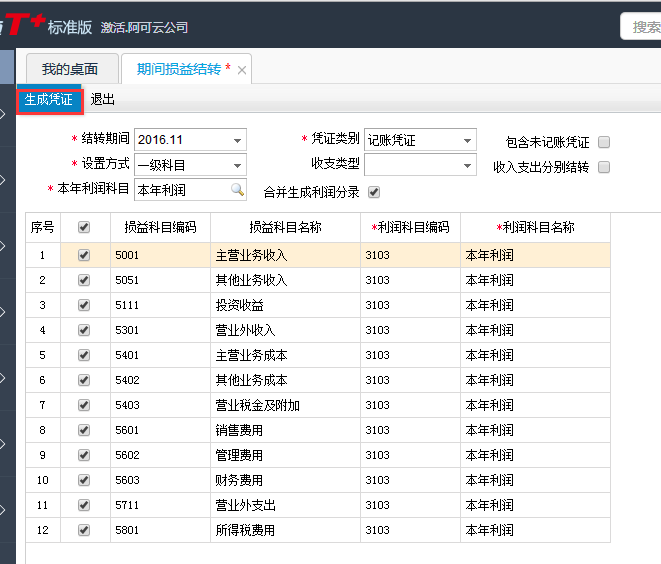Expand the 收支类型 dropdown
This screenshot has width=661, height=564.
coord(467,165)
